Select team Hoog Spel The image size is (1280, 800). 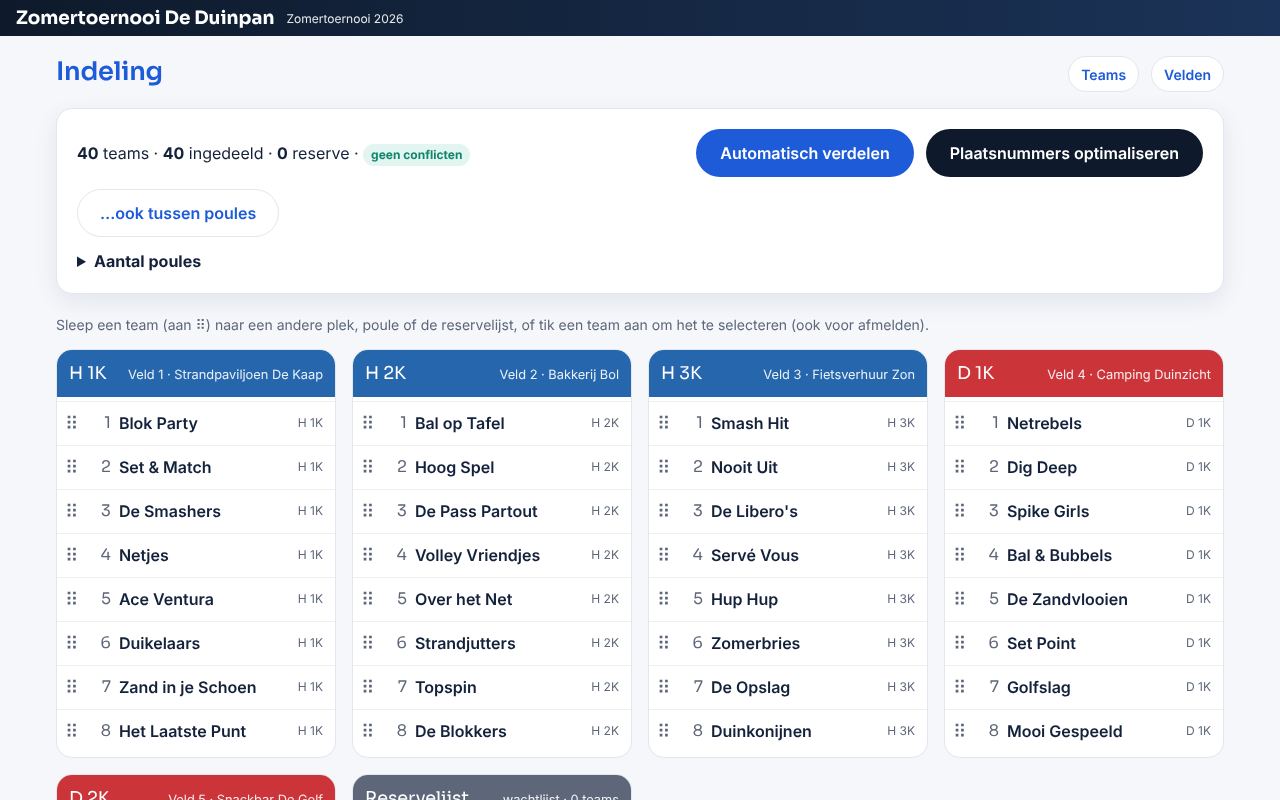click(x=492, y=467)
